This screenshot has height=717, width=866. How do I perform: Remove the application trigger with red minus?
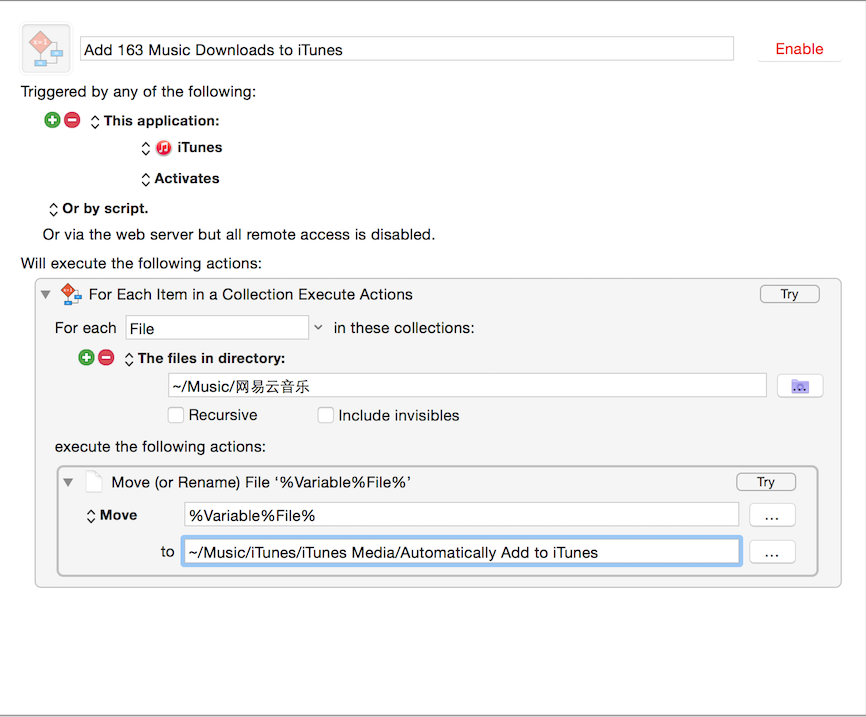coord(72,120)
